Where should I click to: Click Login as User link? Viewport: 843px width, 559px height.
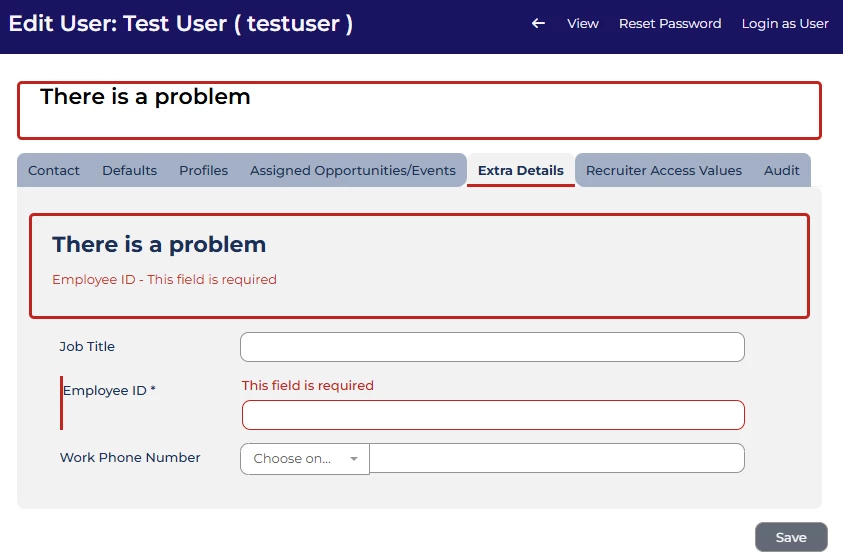[x=785, y=24]
